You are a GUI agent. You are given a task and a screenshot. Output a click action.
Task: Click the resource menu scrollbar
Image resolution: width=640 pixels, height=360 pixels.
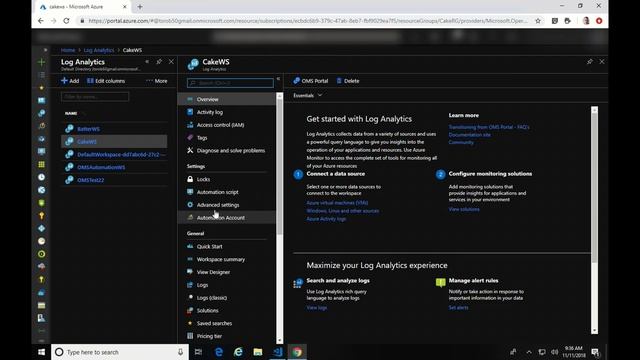(280, 167)
